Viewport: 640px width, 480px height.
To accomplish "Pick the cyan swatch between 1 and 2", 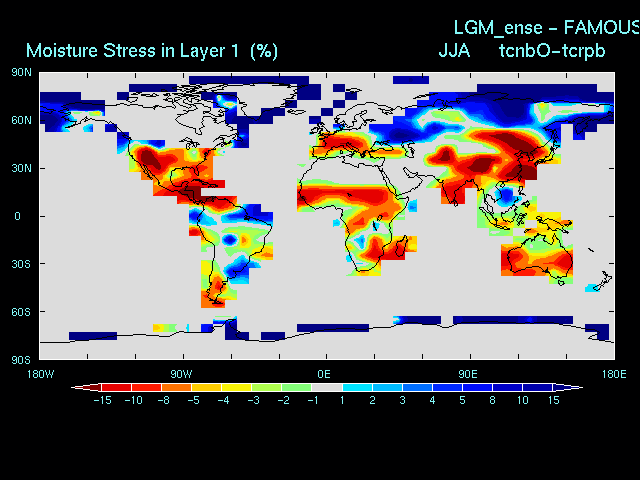I will pos(357,387).
